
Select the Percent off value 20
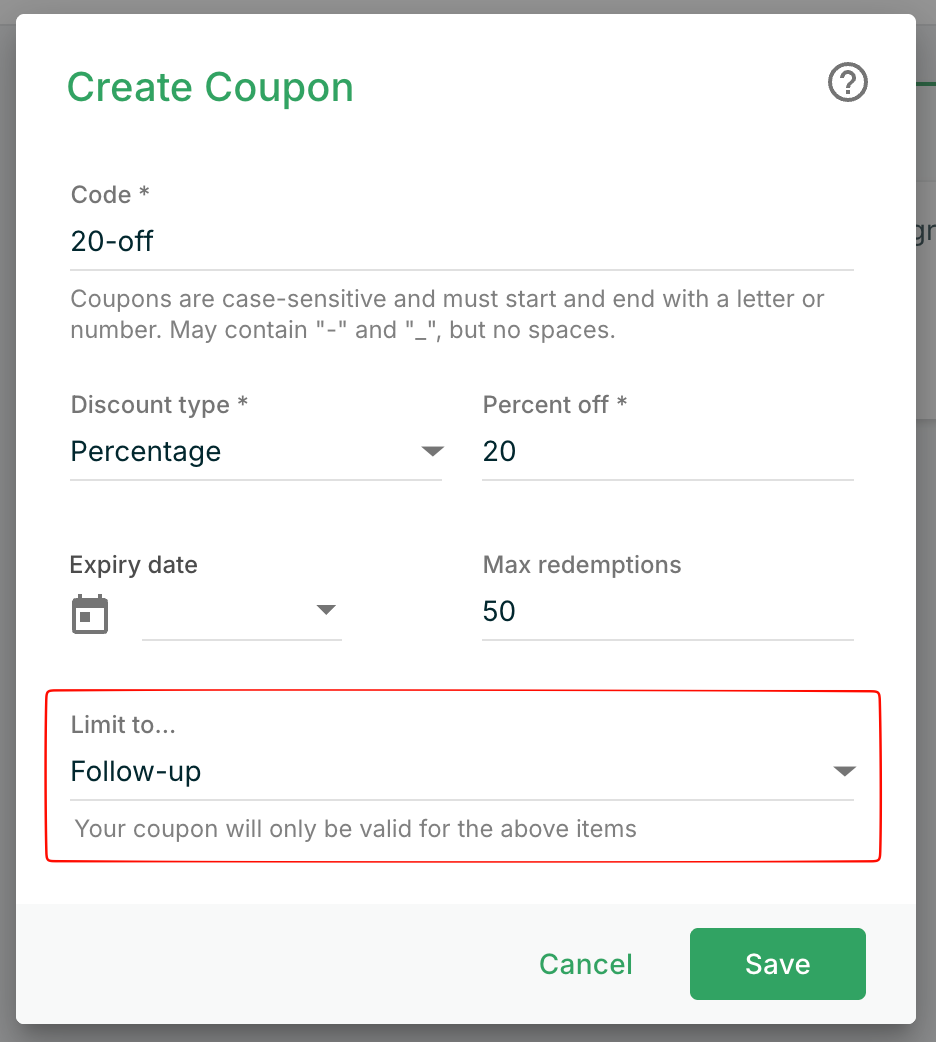point(600,451)
